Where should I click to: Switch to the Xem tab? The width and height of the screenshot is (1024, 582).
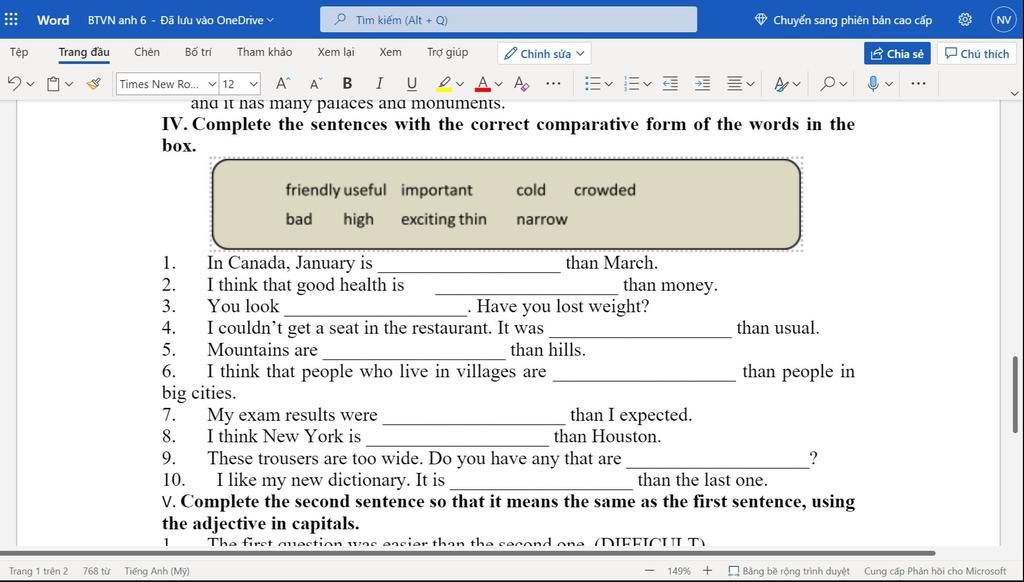pyautogui.click(x=391, y=52)
